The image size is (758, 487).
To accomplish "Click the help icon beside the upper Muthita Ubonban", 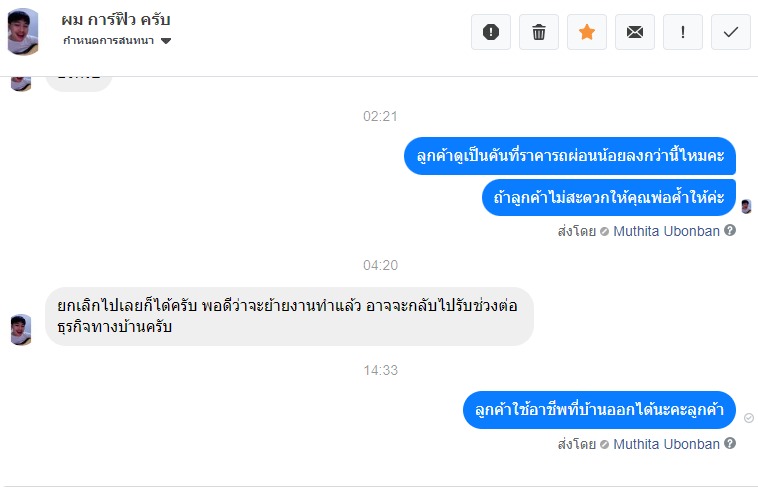I will point(730,231).
